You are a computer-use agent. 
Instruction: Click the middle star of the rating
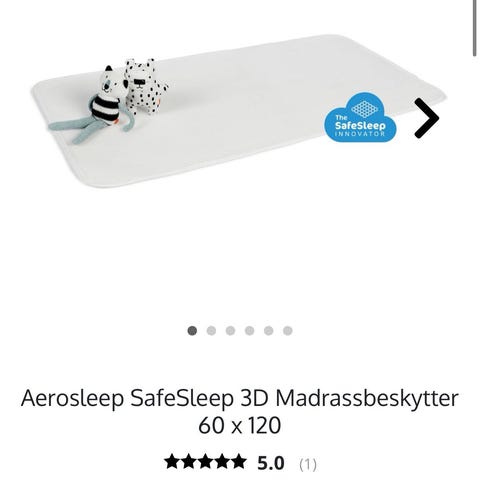(x=205, y=462)
